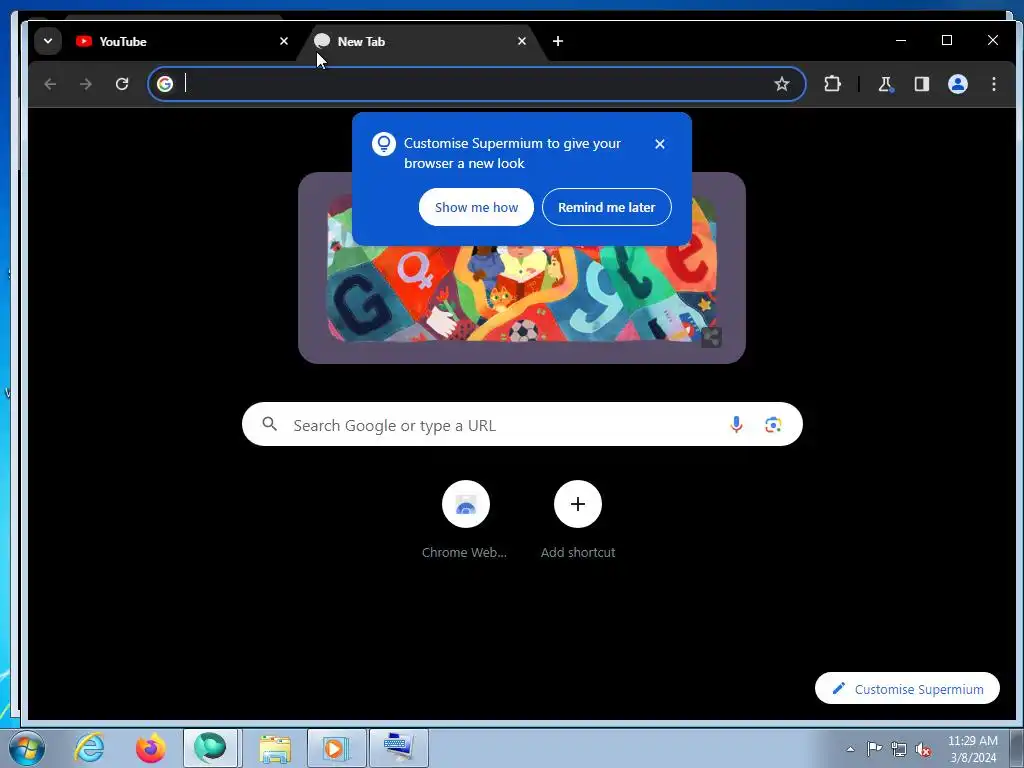Select the New Tab tab
The width and height of the screenshot is (1024, 768).
tap(418, 41)
